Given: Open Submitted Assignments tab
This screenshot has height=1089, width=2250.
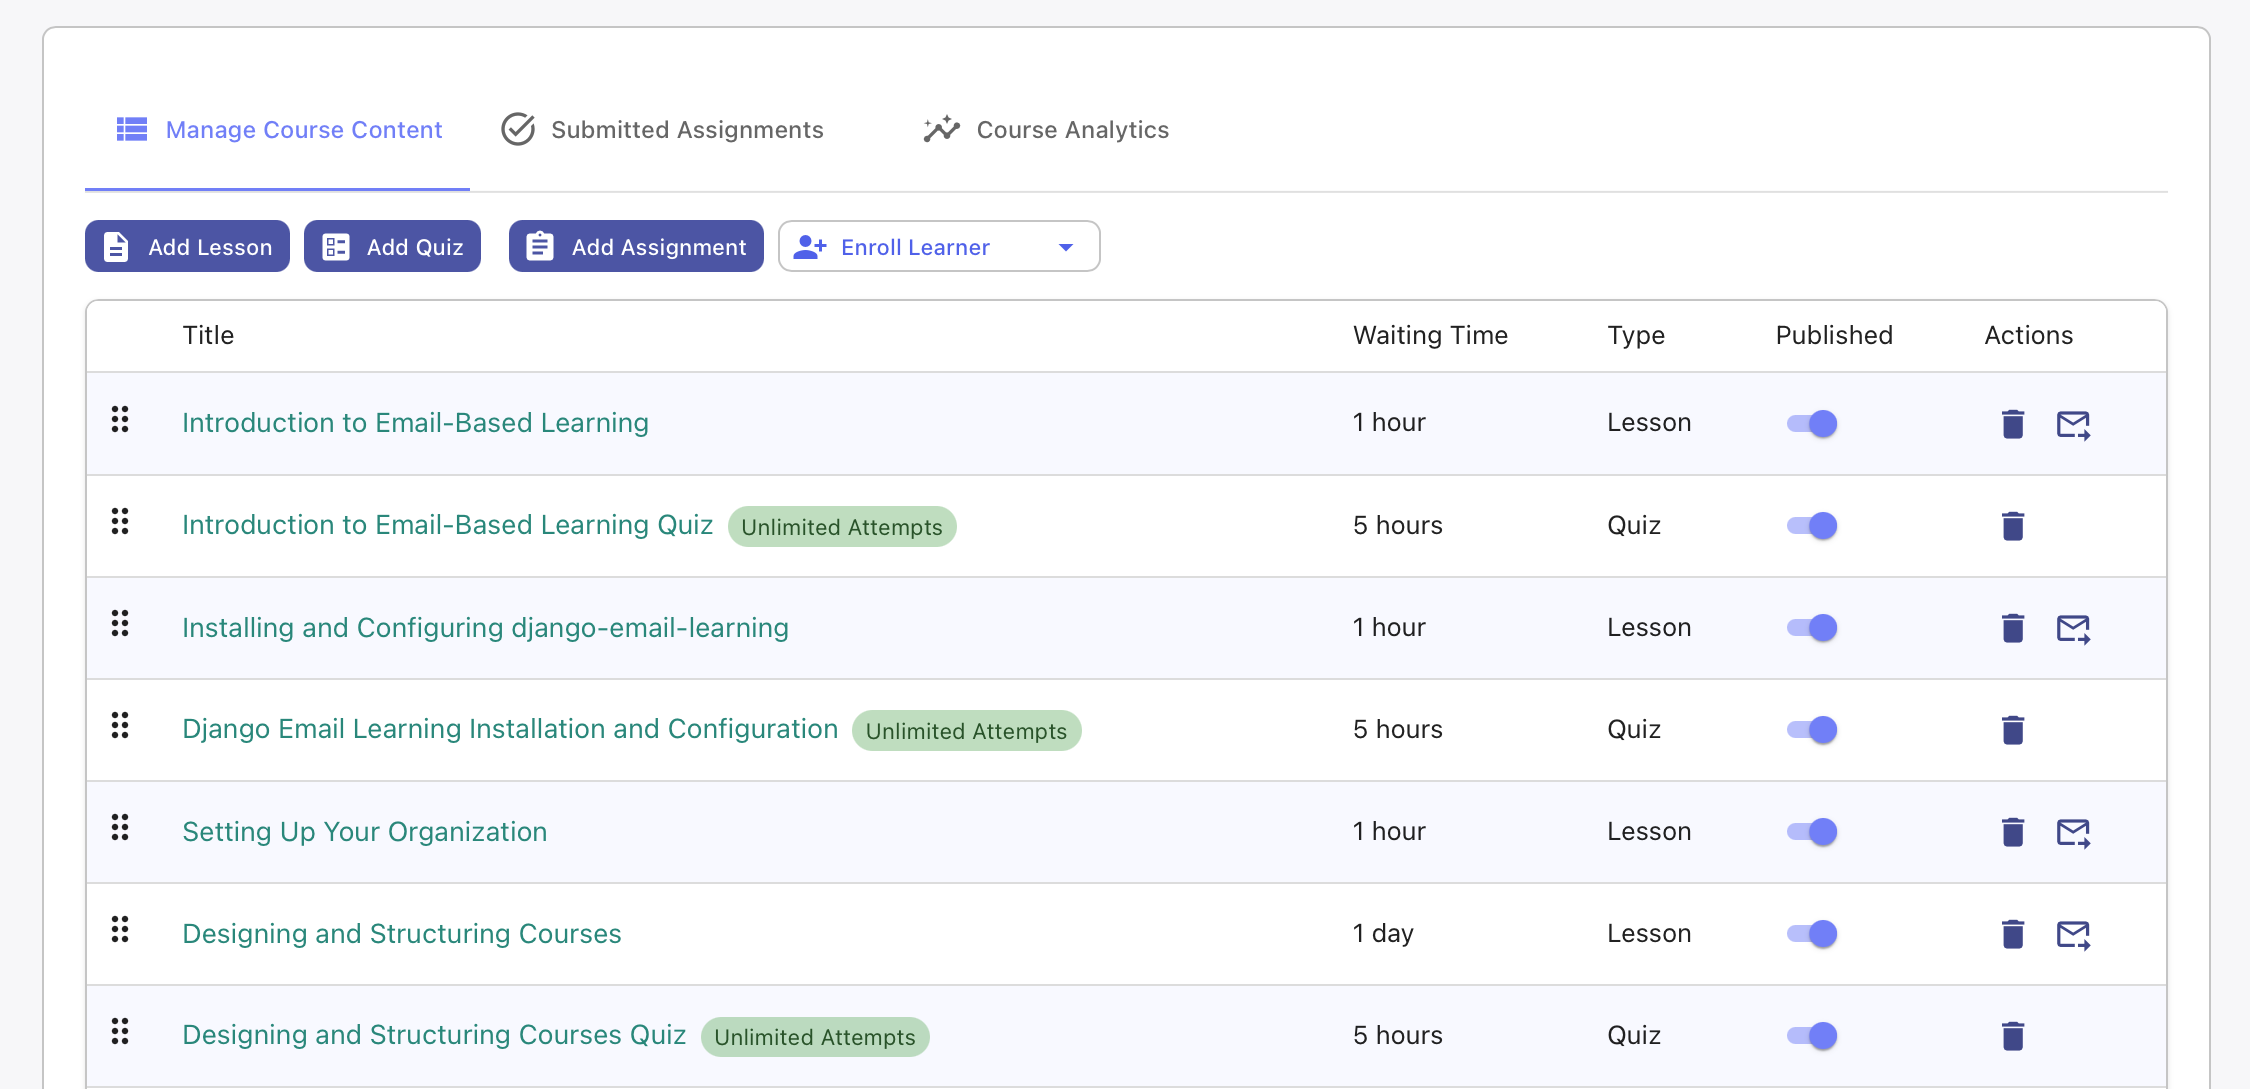Looking at the screenshot, I should tap(662, 130).
